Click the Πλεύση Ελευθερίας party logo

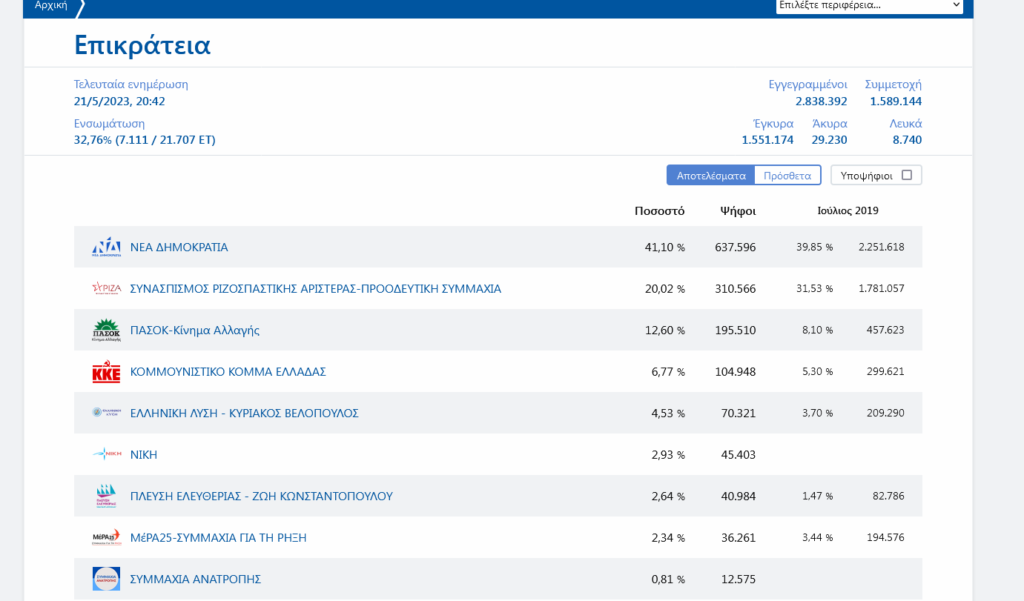[x=106, y=496]
